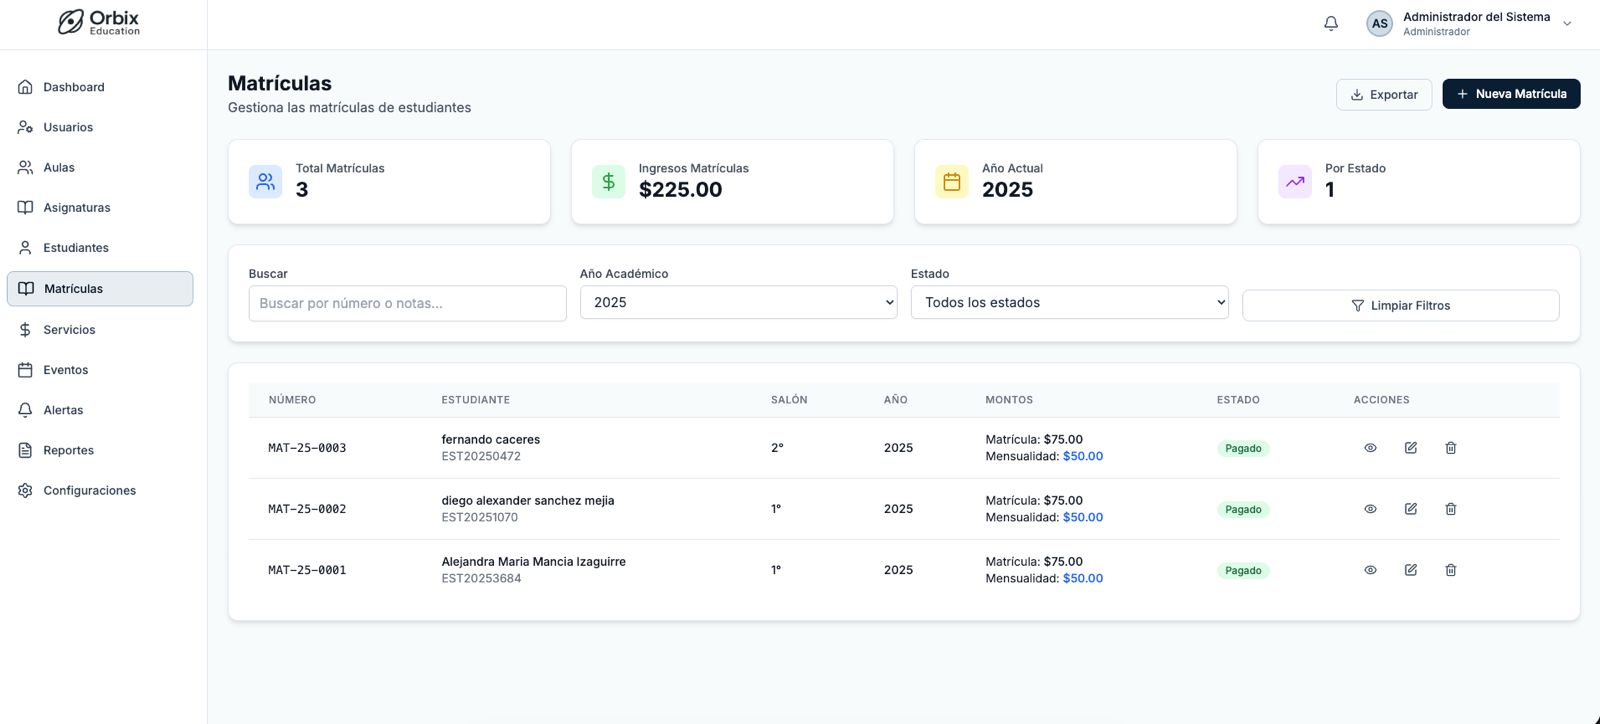This screenshot has width=1600, height=724.
Task: Edit fernando caceres enrollment record
Action: [1410, 448]
